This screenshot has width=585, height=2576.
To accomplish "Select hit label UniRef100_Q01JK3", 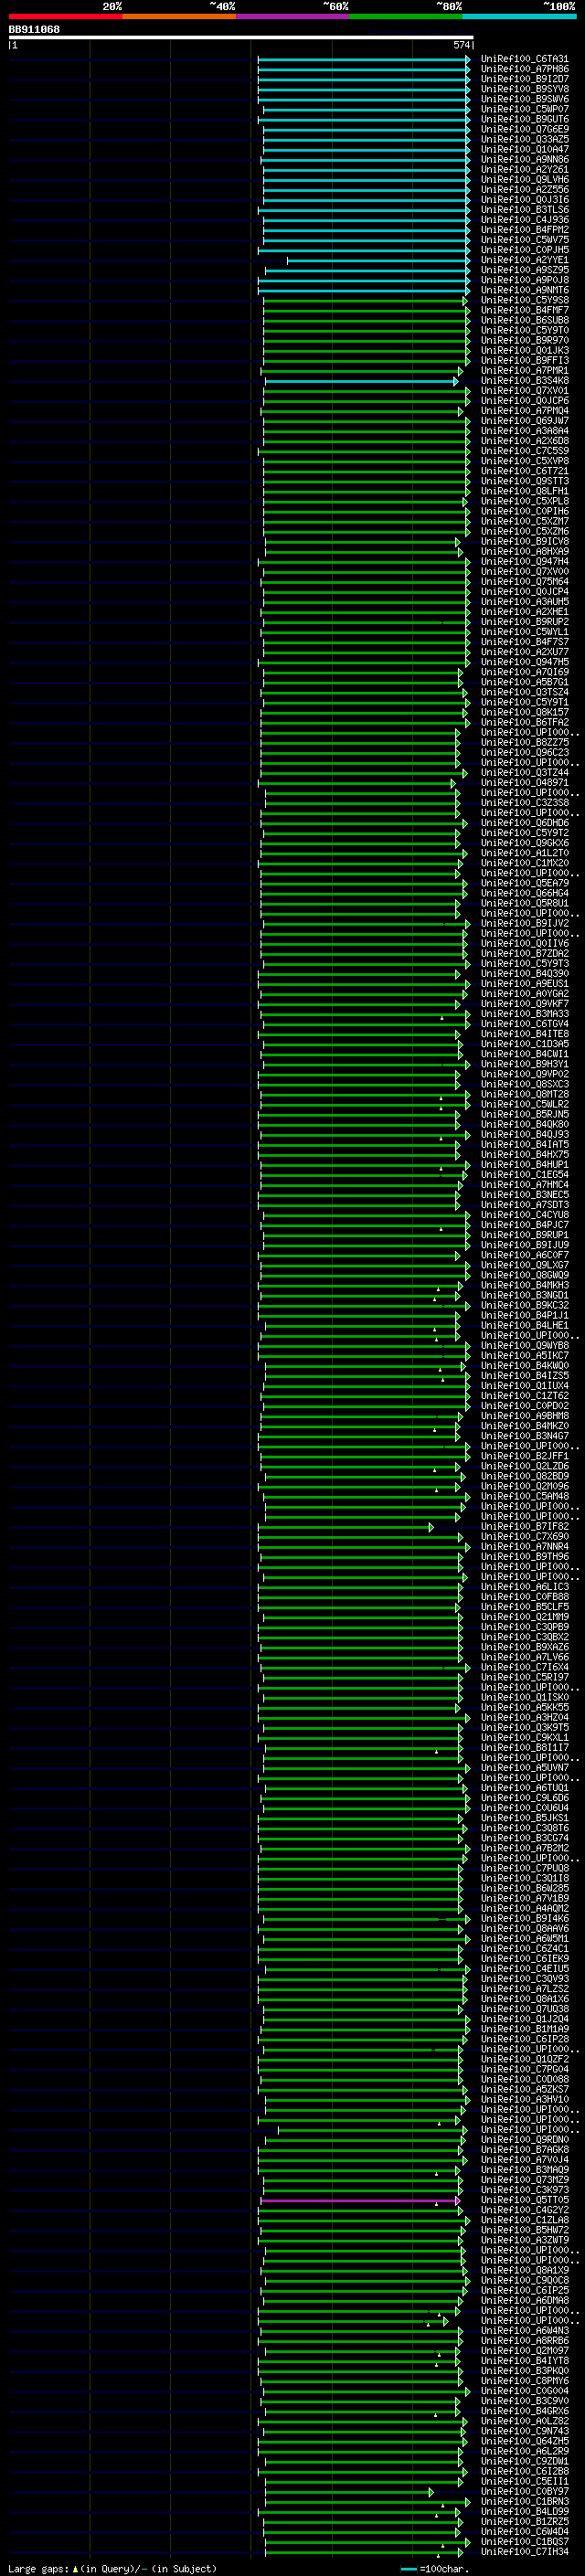I will (x=525, y=350).
